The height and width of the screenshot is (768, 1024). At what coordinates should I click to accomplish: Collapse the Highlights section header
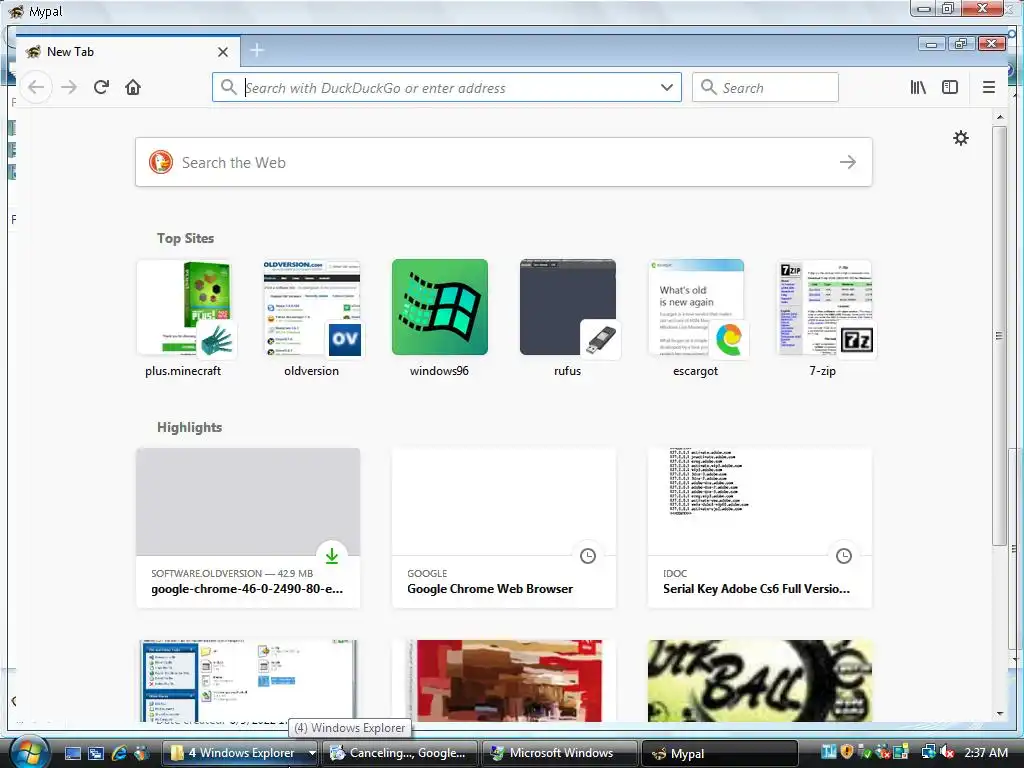point(189,427)
